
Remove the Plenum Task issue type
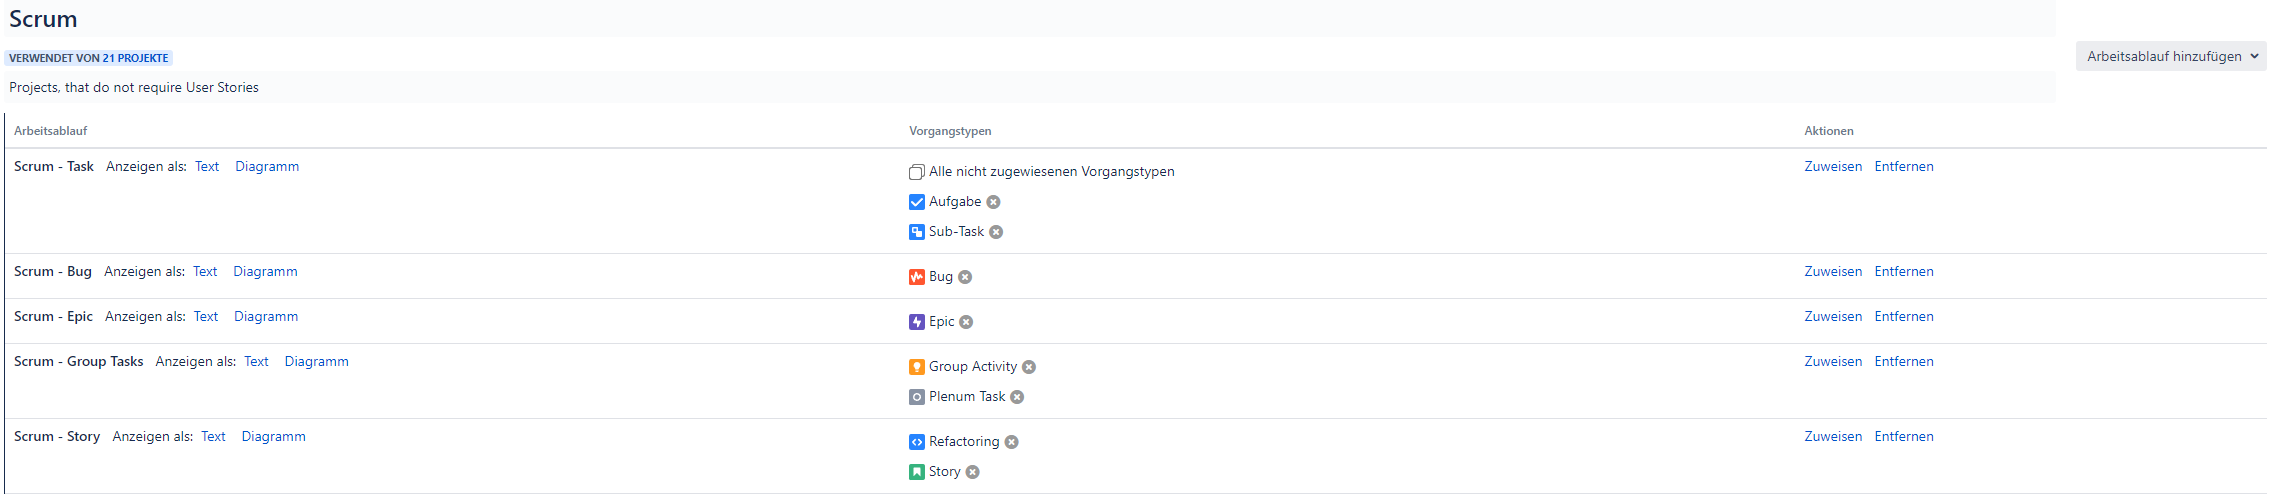[x=1017, y=397]
